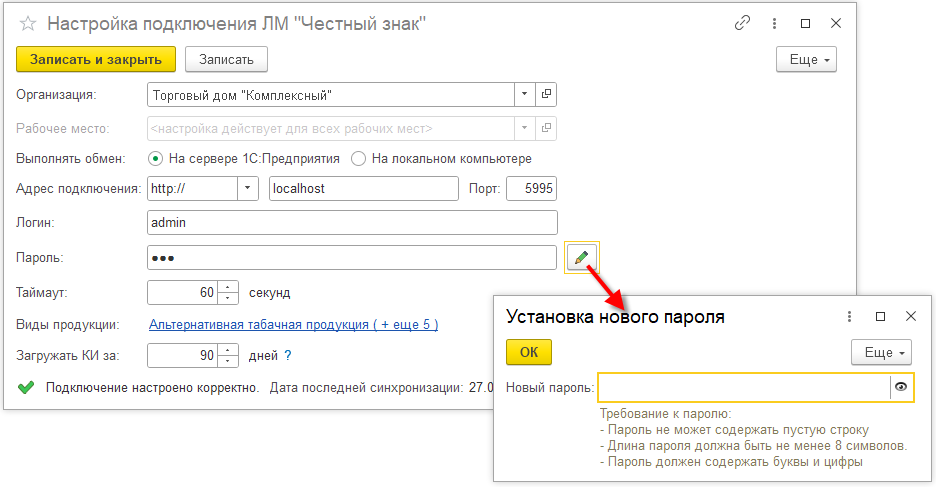Select На сервере 1С:Предприятия option

(156, 158)
